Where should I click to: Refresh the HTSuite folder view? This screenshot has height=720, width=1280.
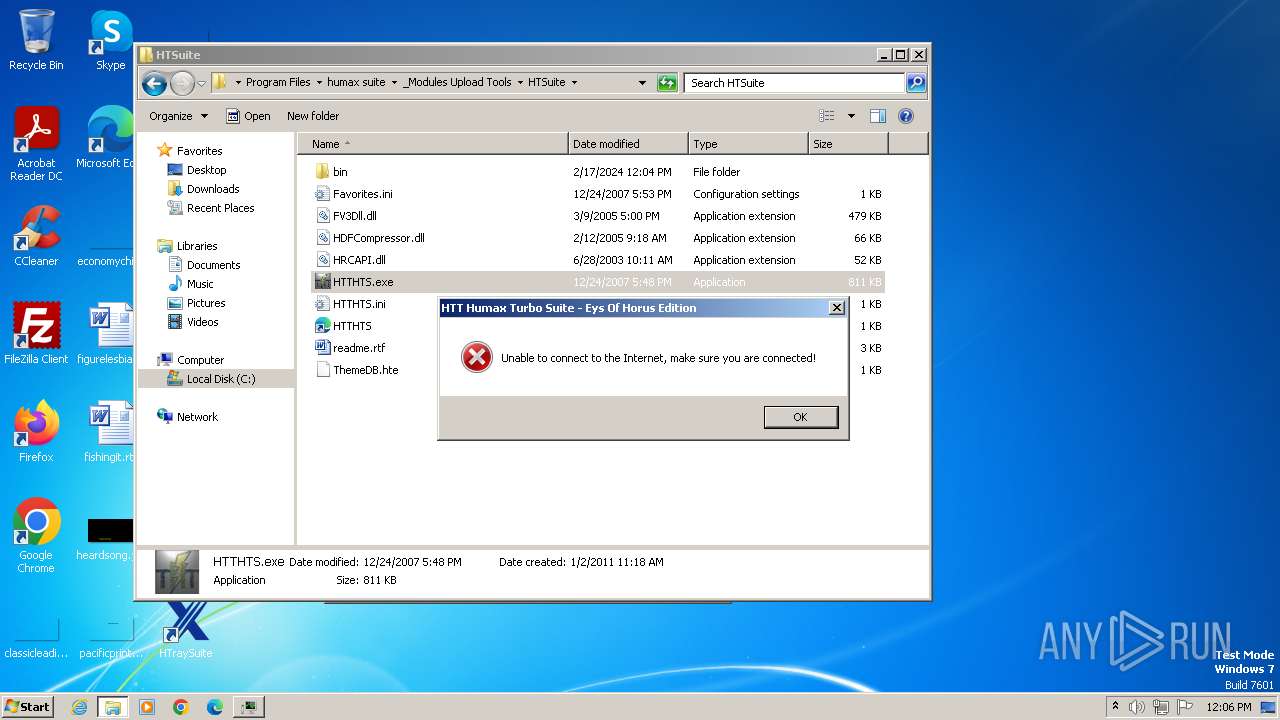pyautogui.click(x=667, y=83)
